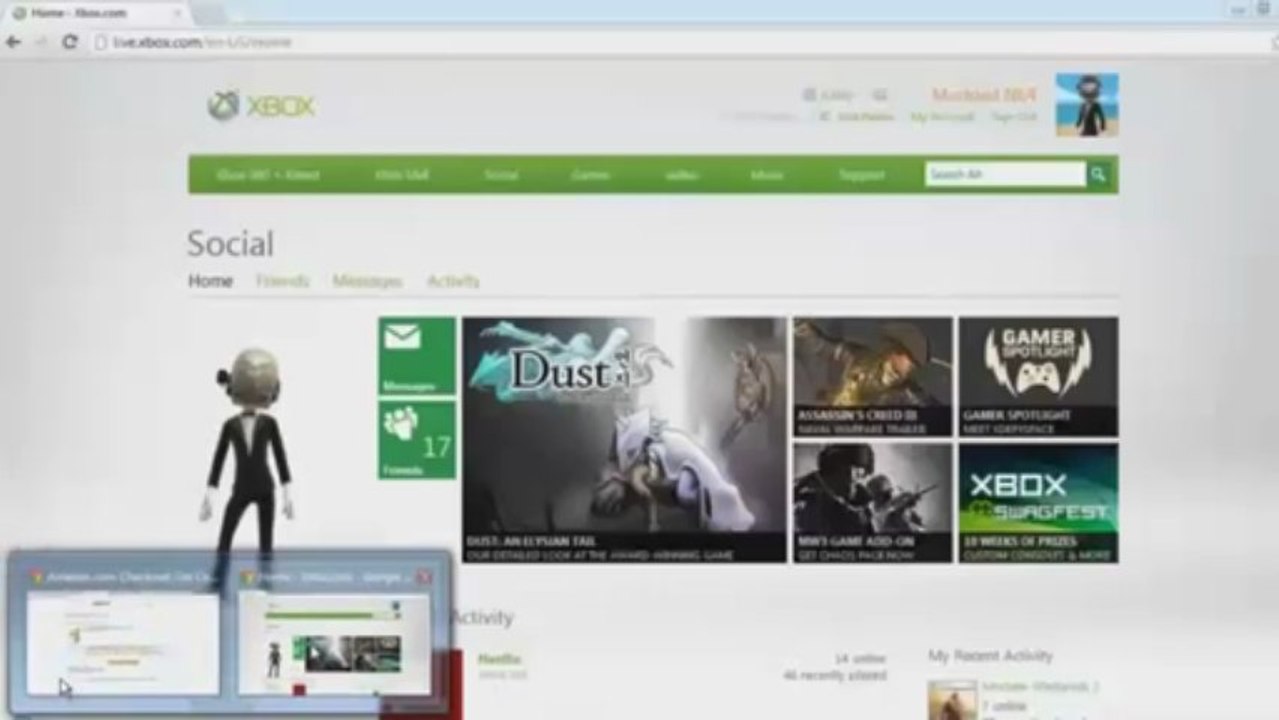The image size is (1279, 720).
Task: Open the MW3 Game Add-on tile
Action: (x=872, y=503)
